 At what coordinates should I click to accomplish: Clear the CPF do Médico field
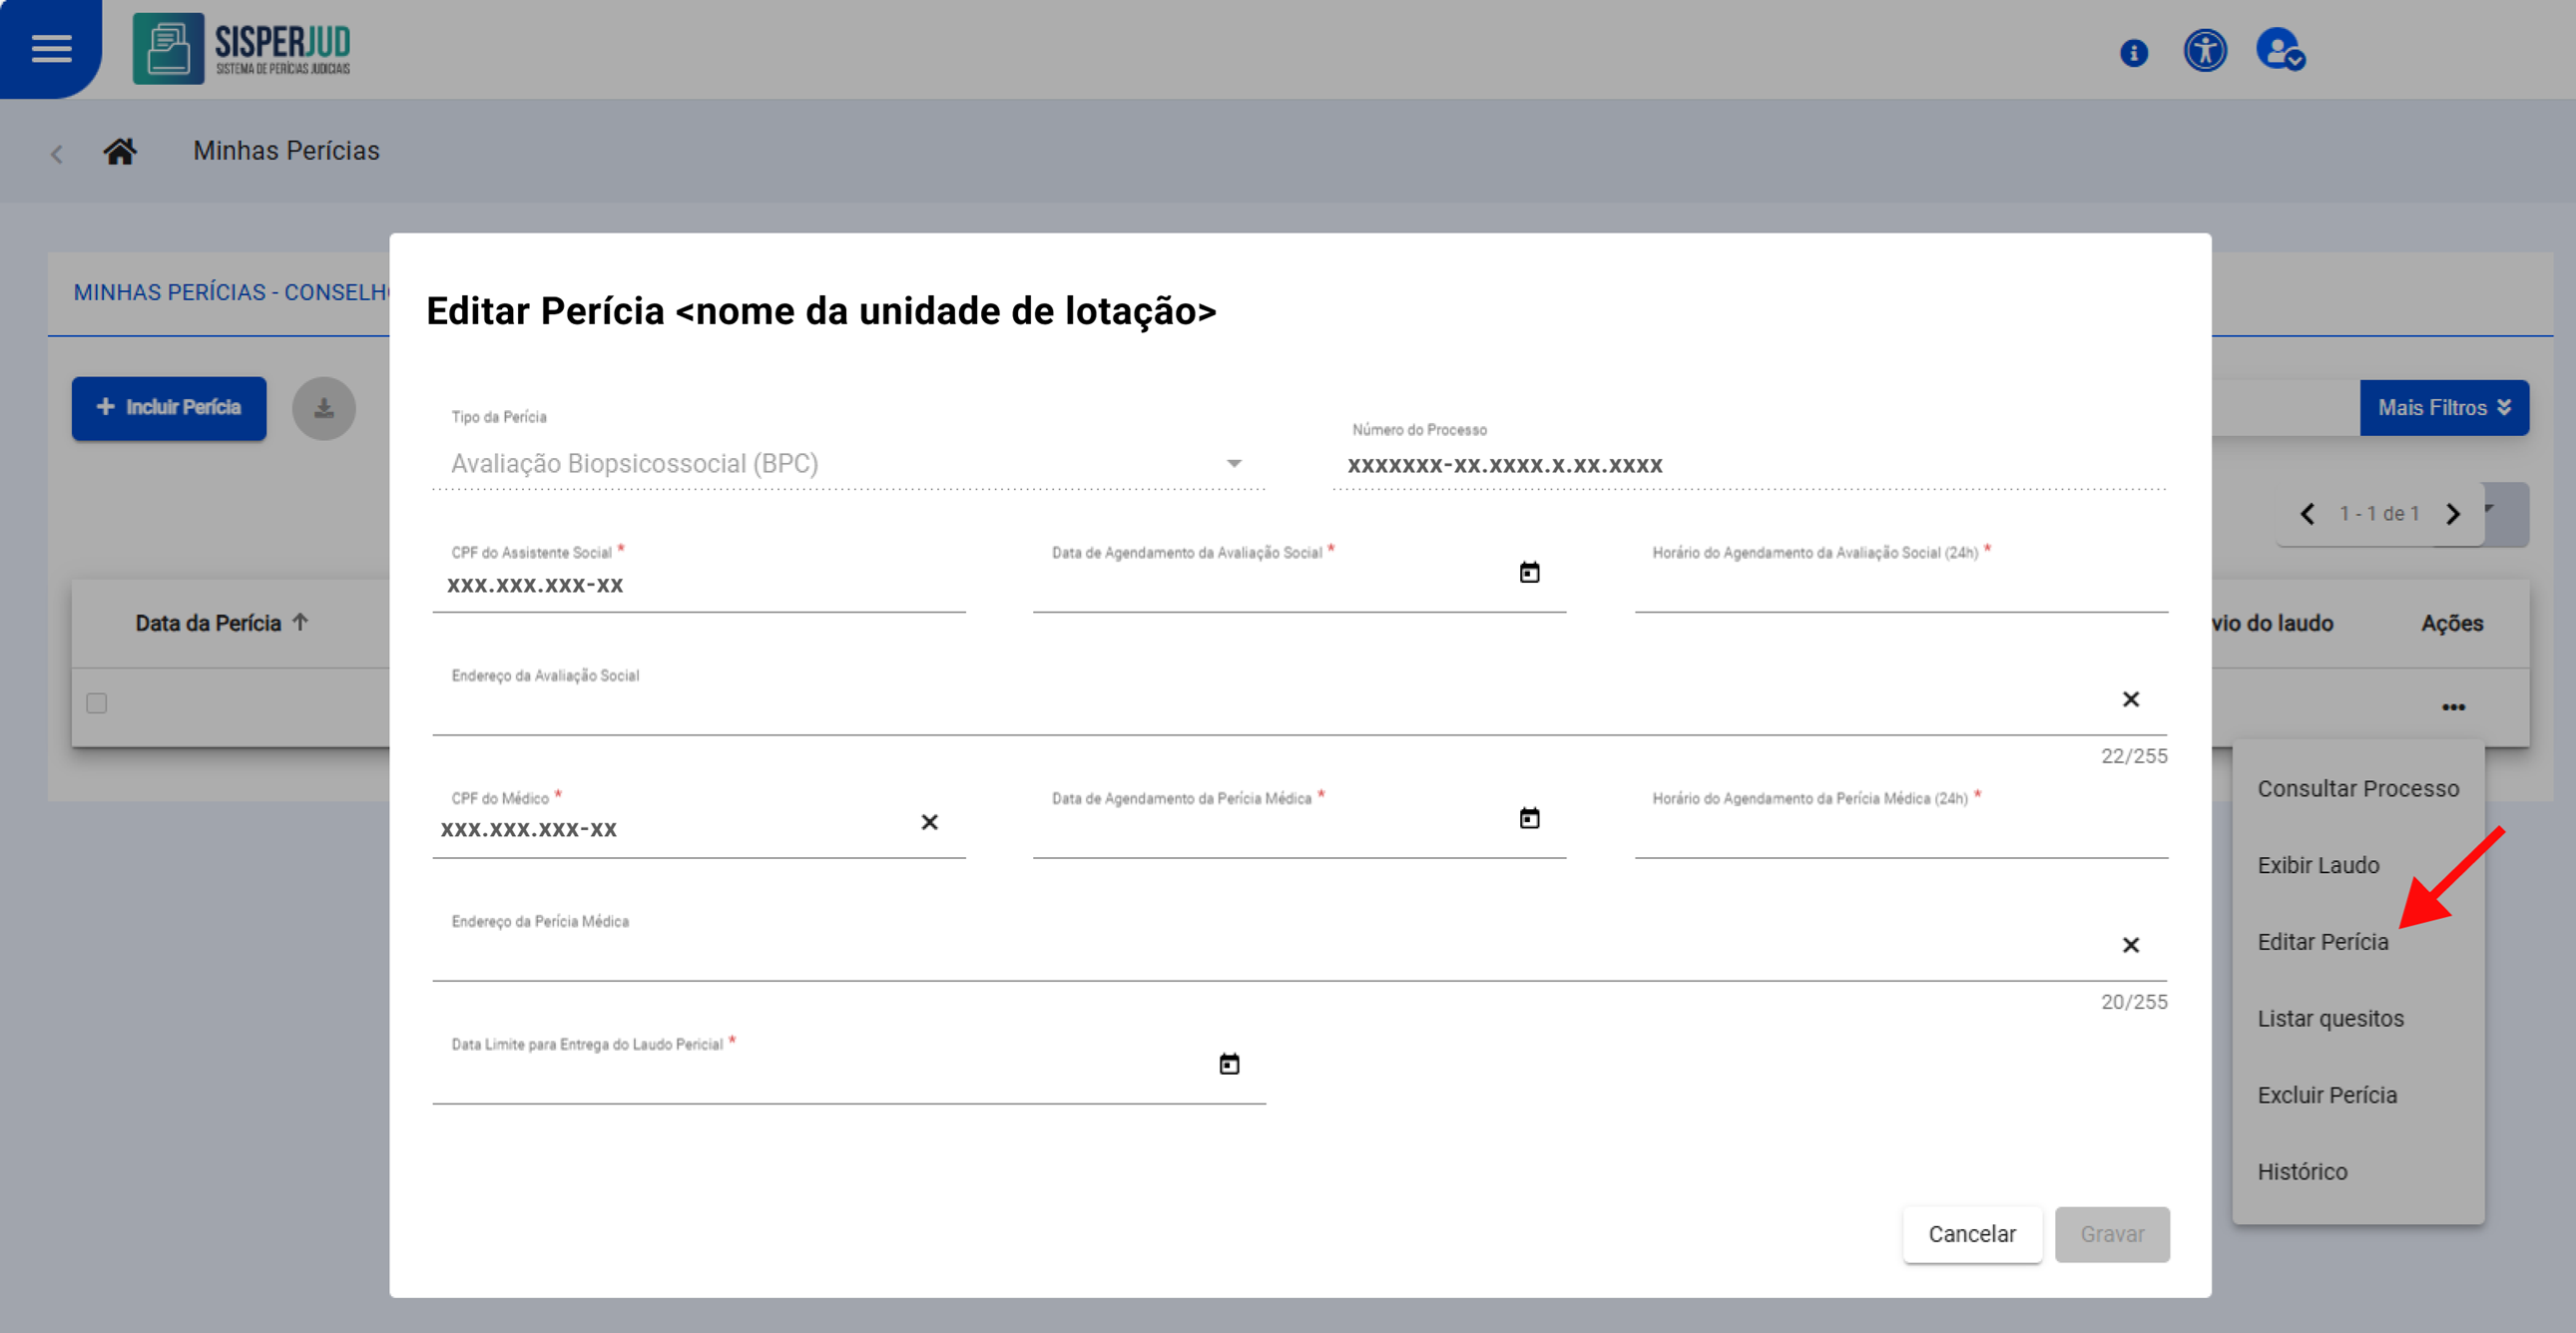pos(929,822)
